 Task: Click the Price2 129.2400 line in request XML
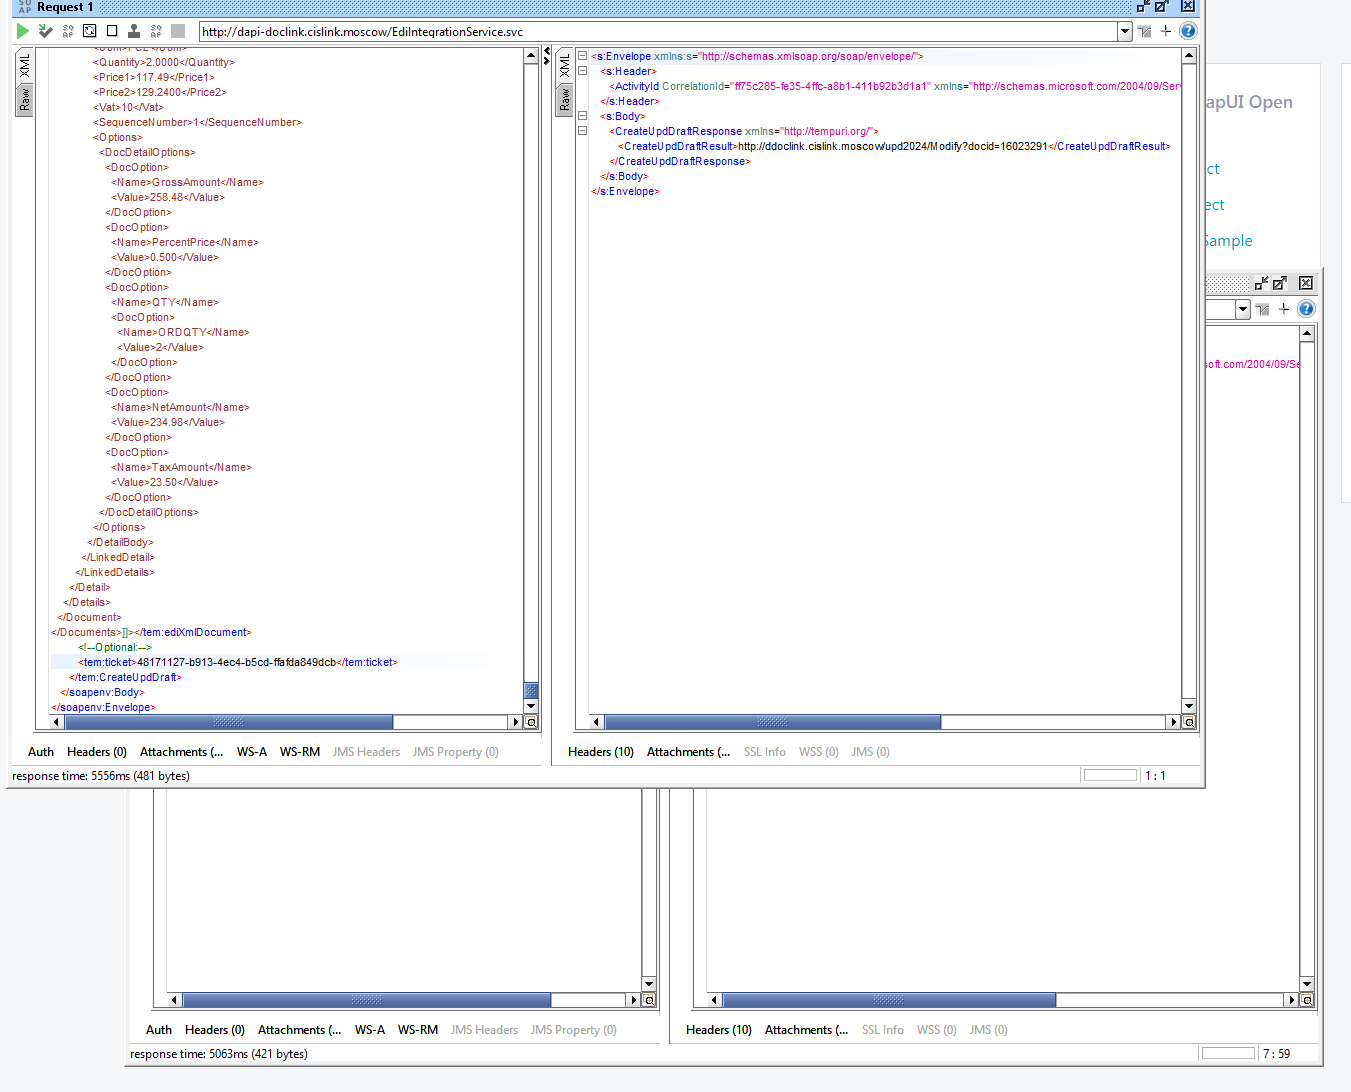click(160, 92)
